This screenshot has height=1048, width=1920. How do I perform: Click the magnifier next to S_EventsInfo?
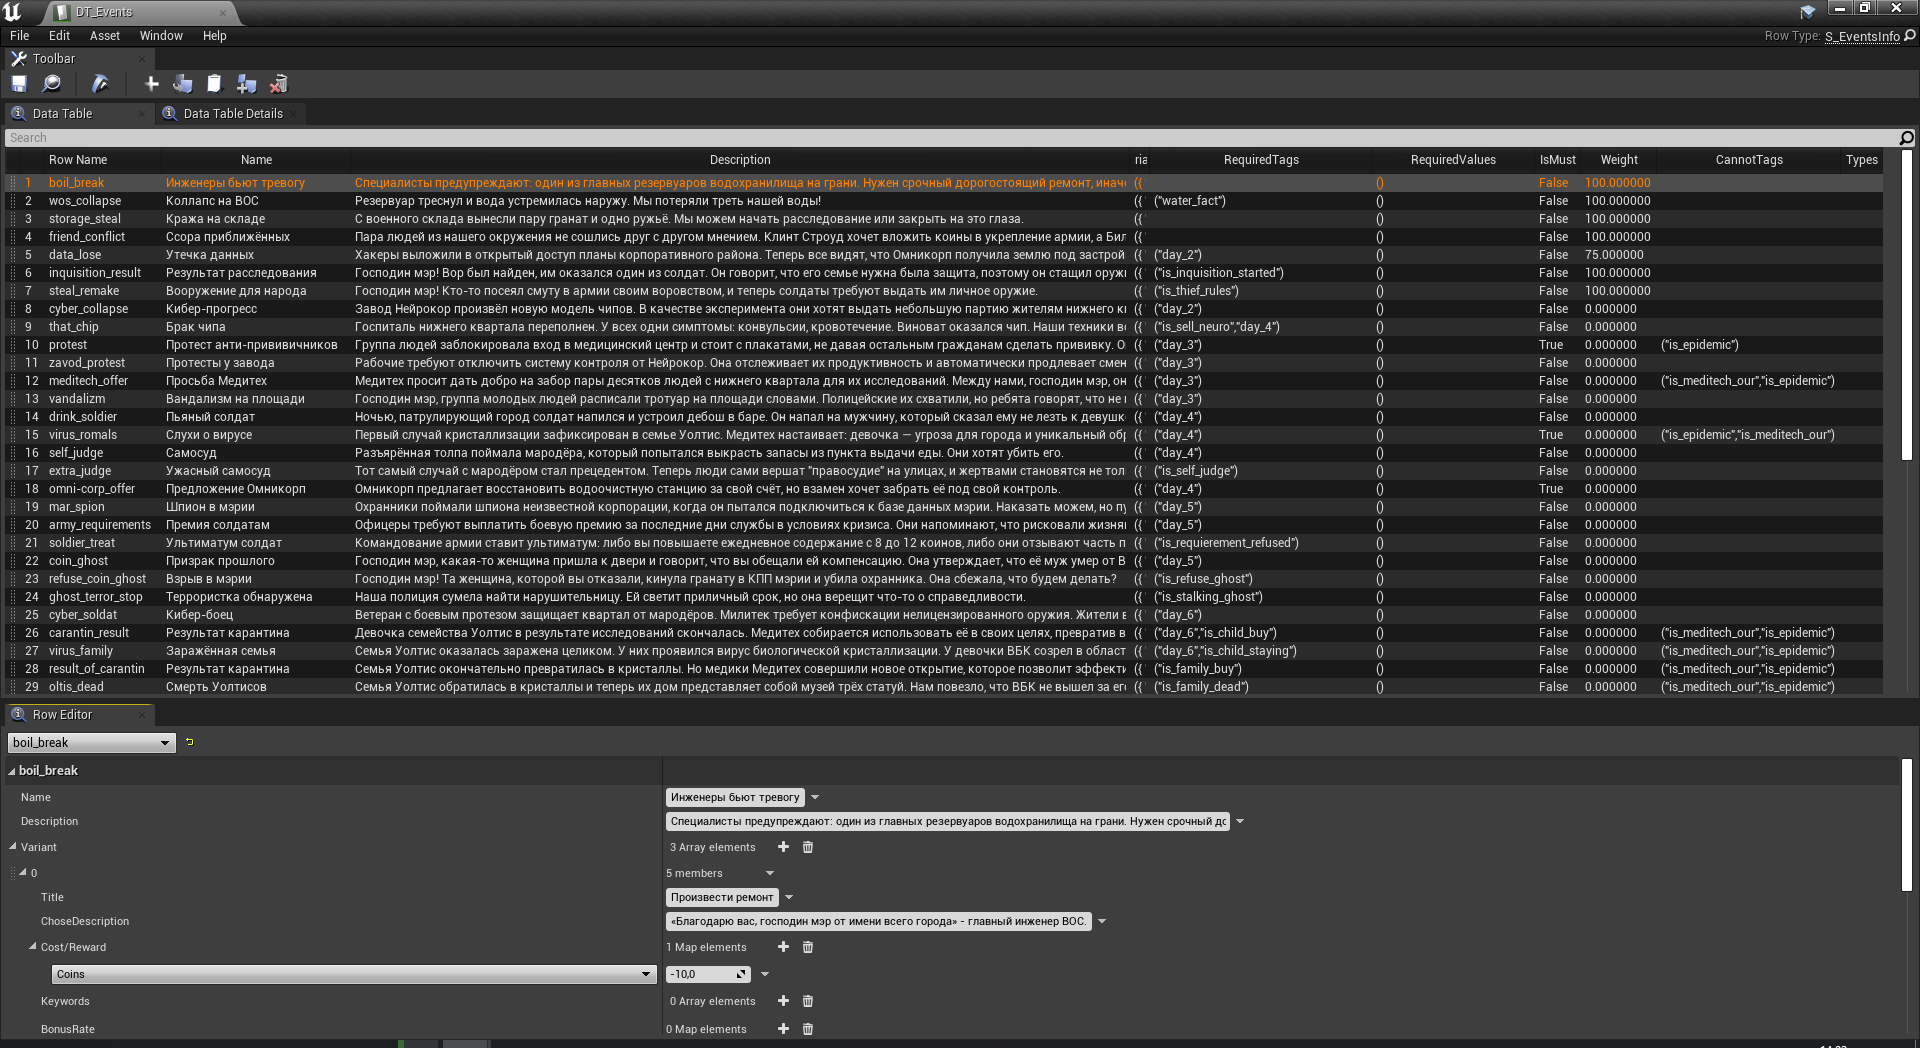(1909, 36)
